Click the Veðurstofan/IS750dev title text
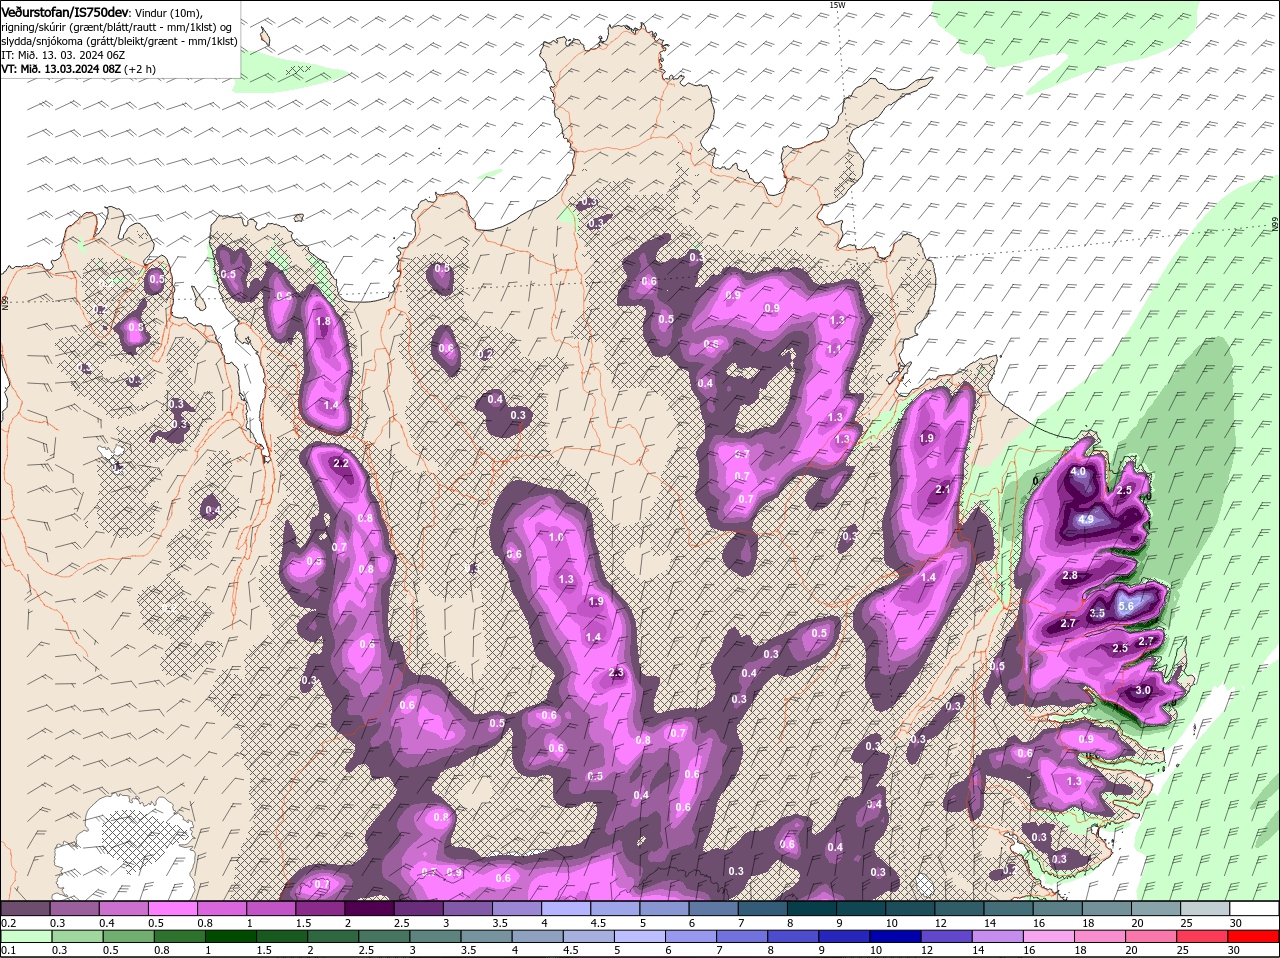This screenshot has height=958, width=1280. tap(64, 12)
